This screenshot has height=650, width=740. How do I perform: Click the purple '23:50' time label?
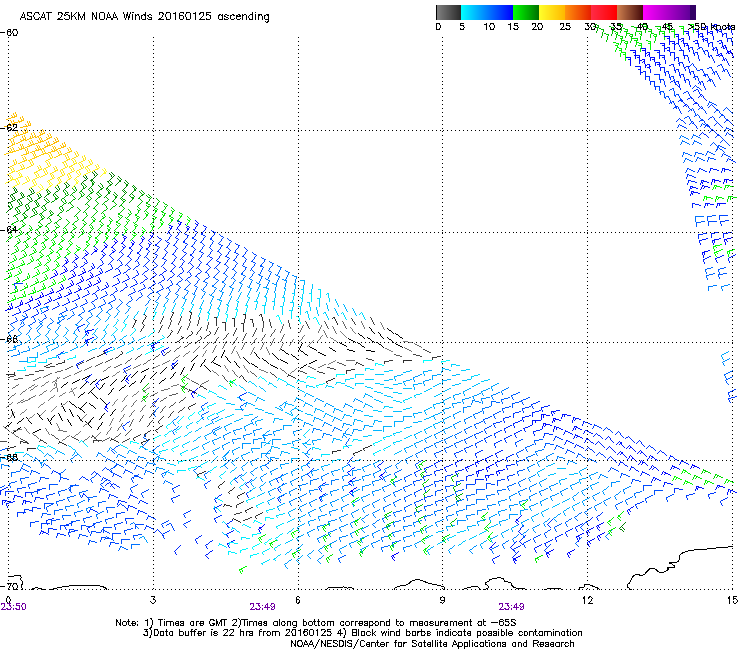click(x=14, y=607)
